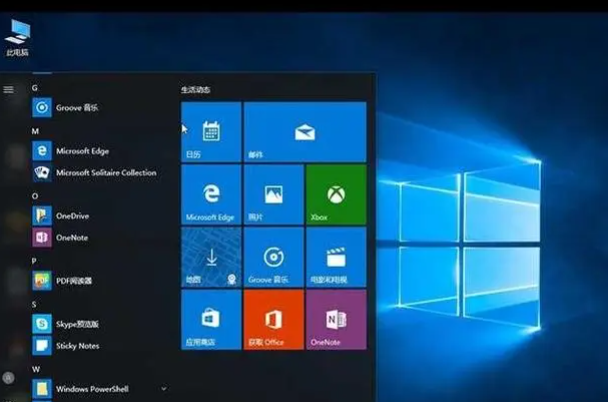The height and width of the screenshot is (402, 615).
Task: Click the user account icon in sidebar
Action: (8, 378)
